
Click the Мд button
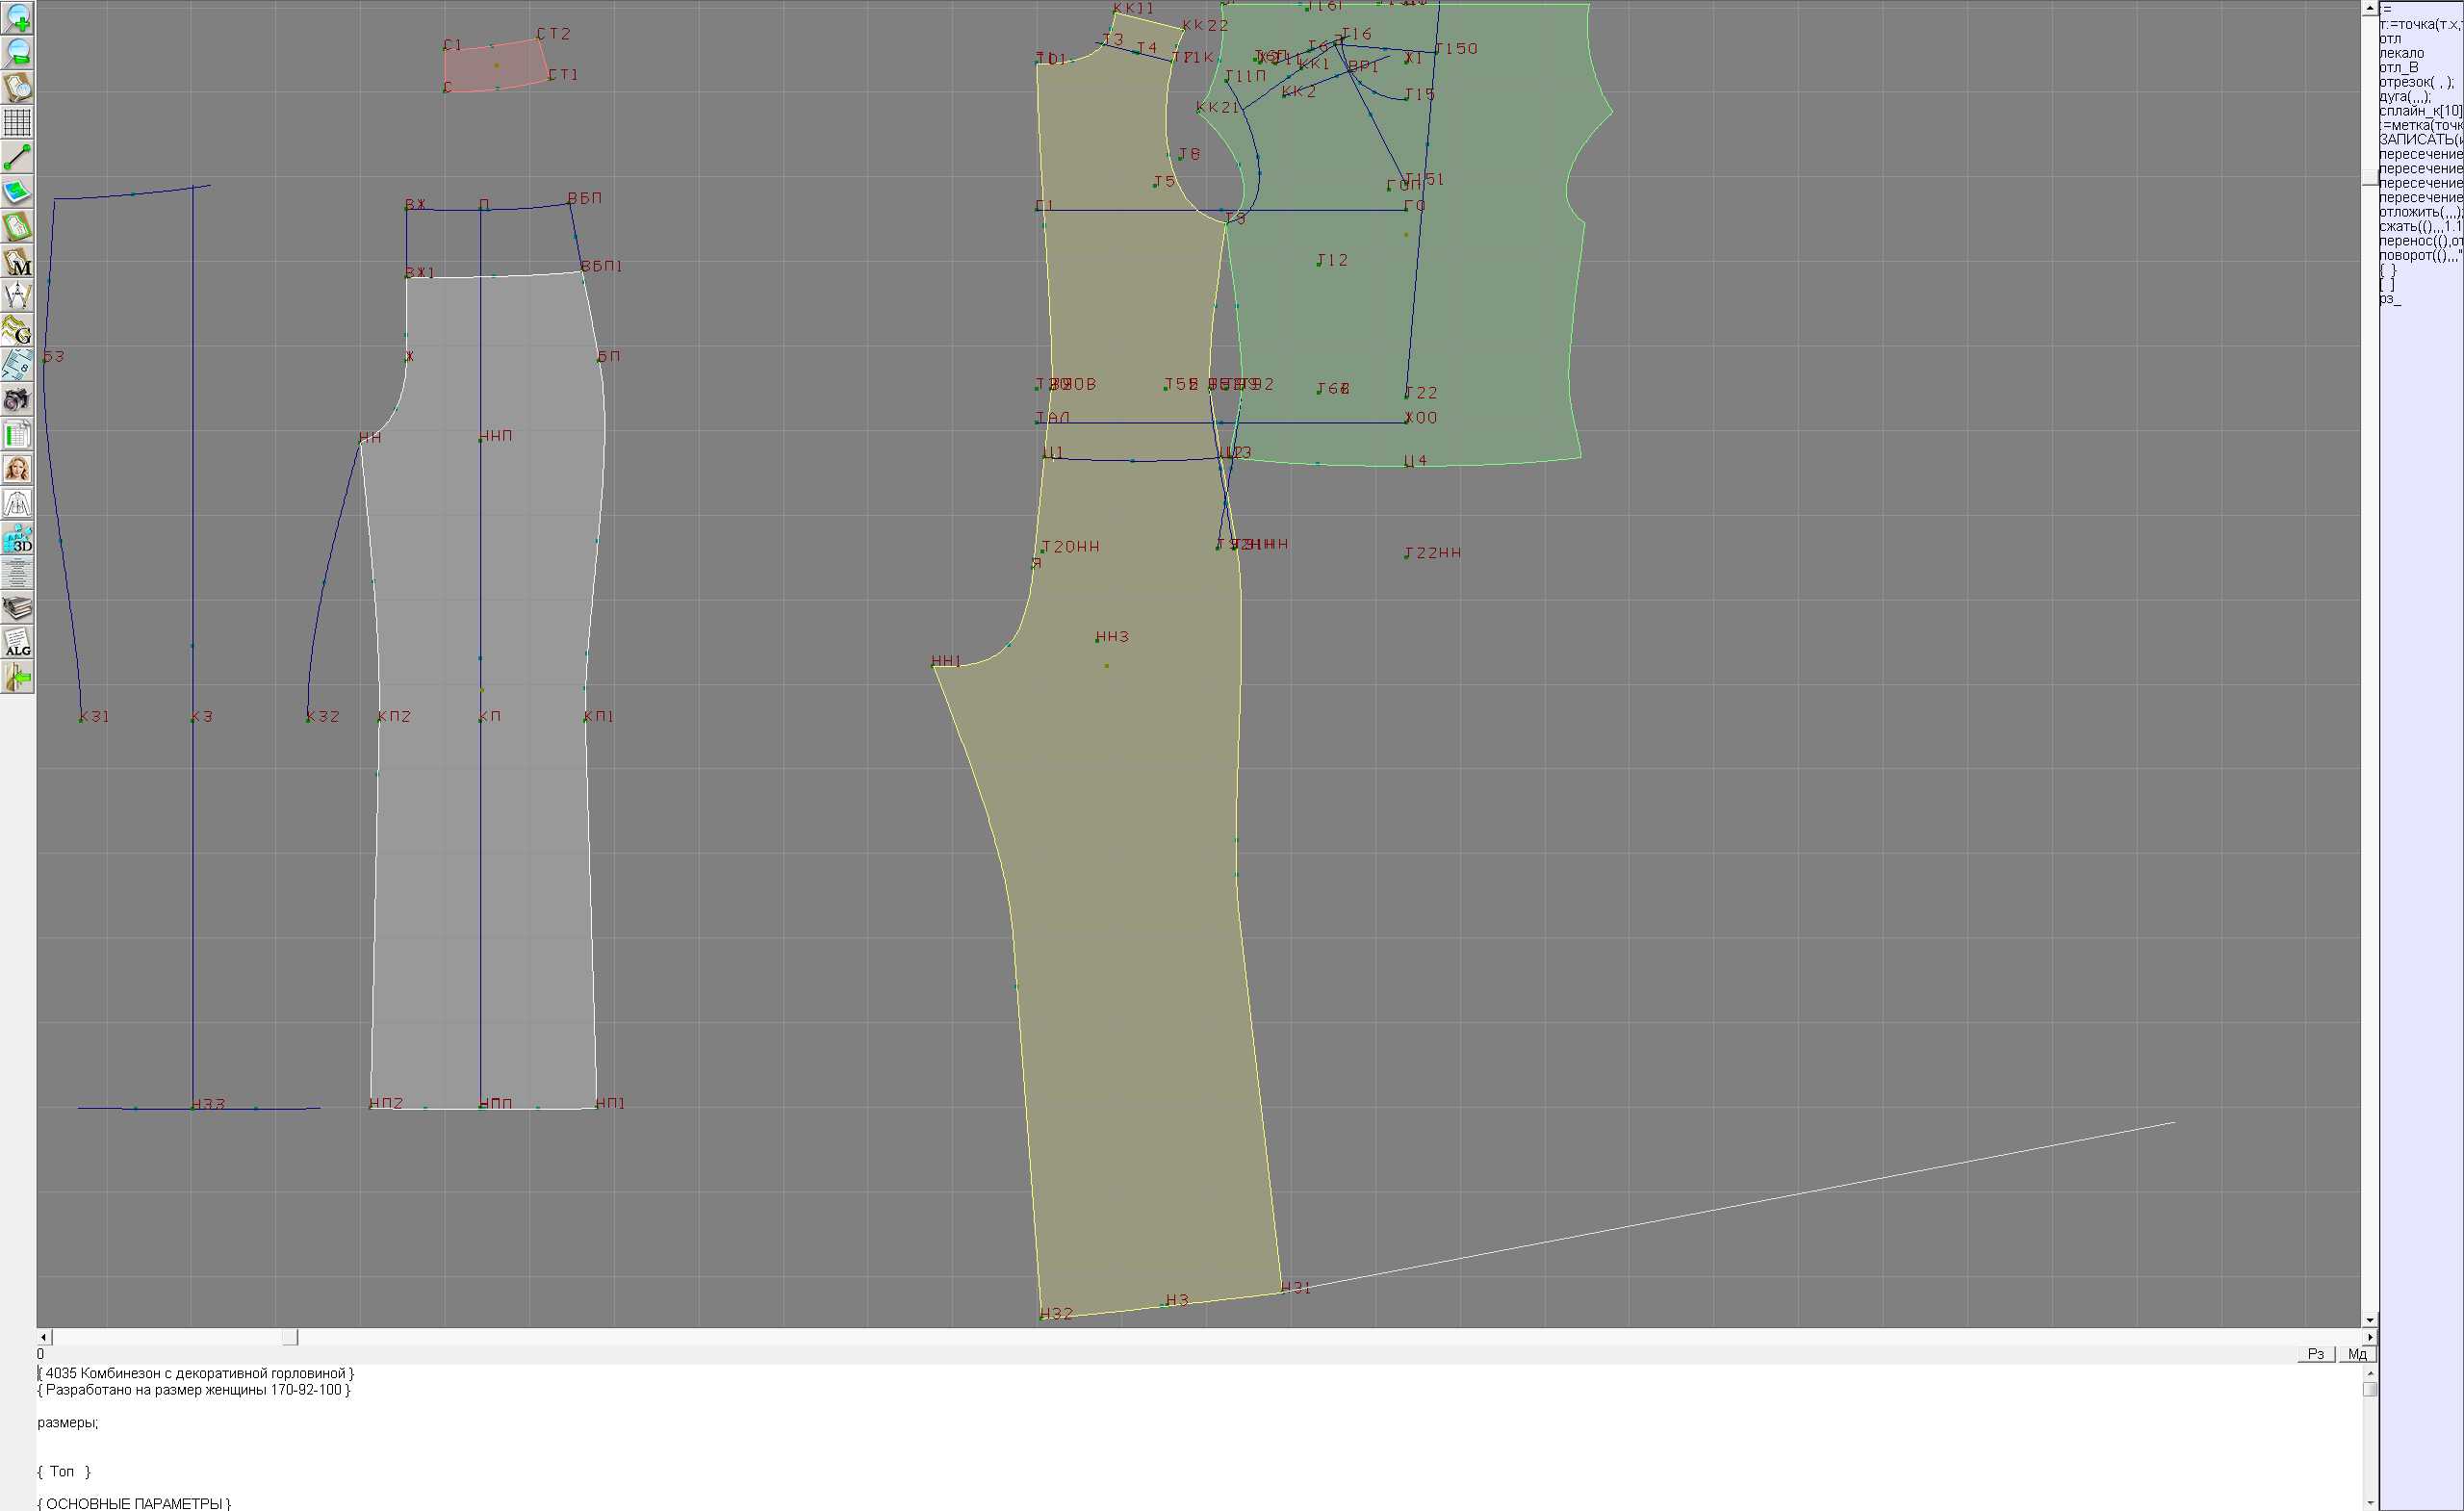2357,1354
